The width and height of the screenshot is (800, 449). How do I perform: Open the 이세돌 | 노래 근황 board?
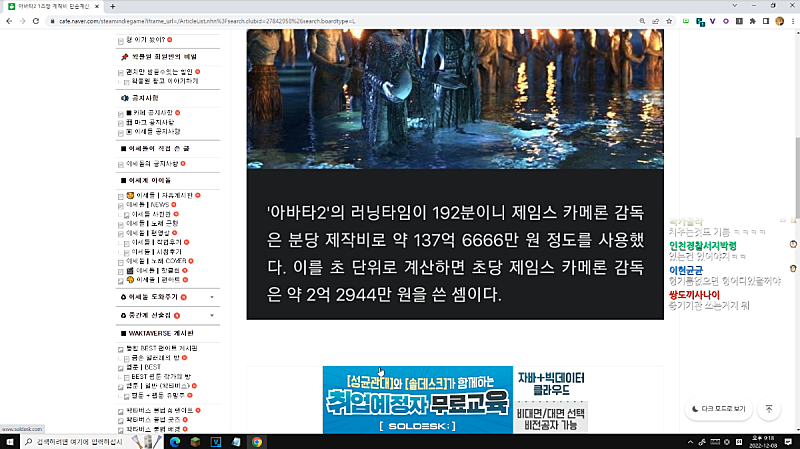tap(152, 223)
